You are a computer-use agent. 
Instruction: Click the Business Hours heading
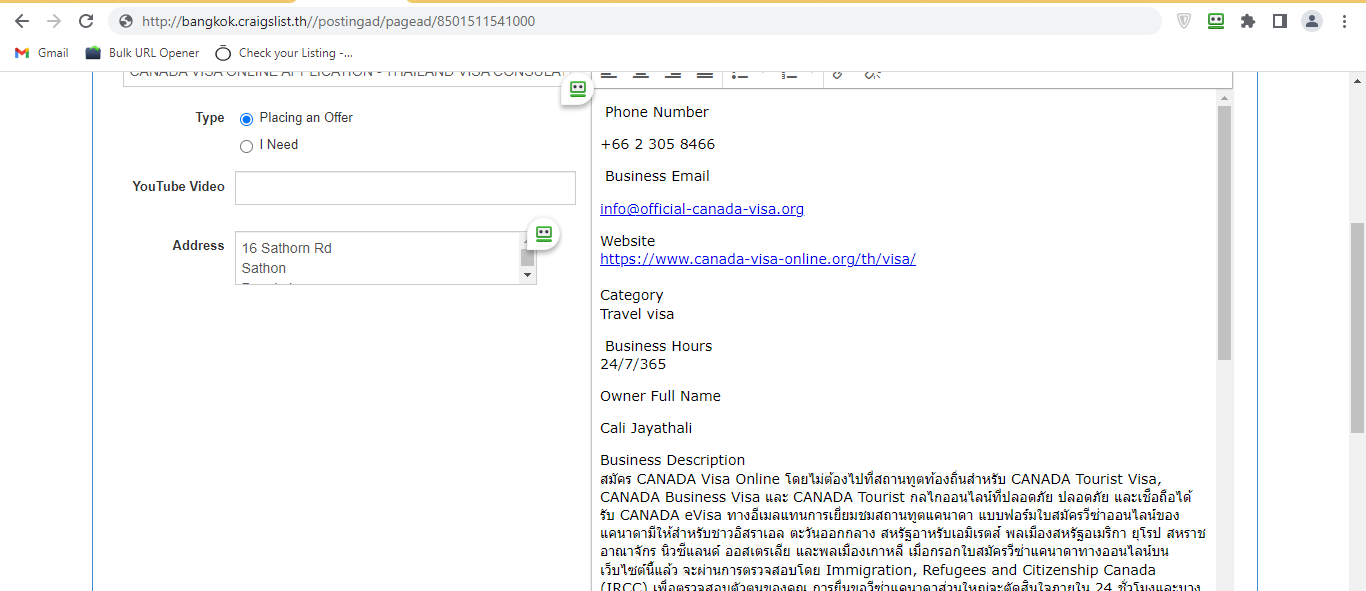(x=659, y=346)
